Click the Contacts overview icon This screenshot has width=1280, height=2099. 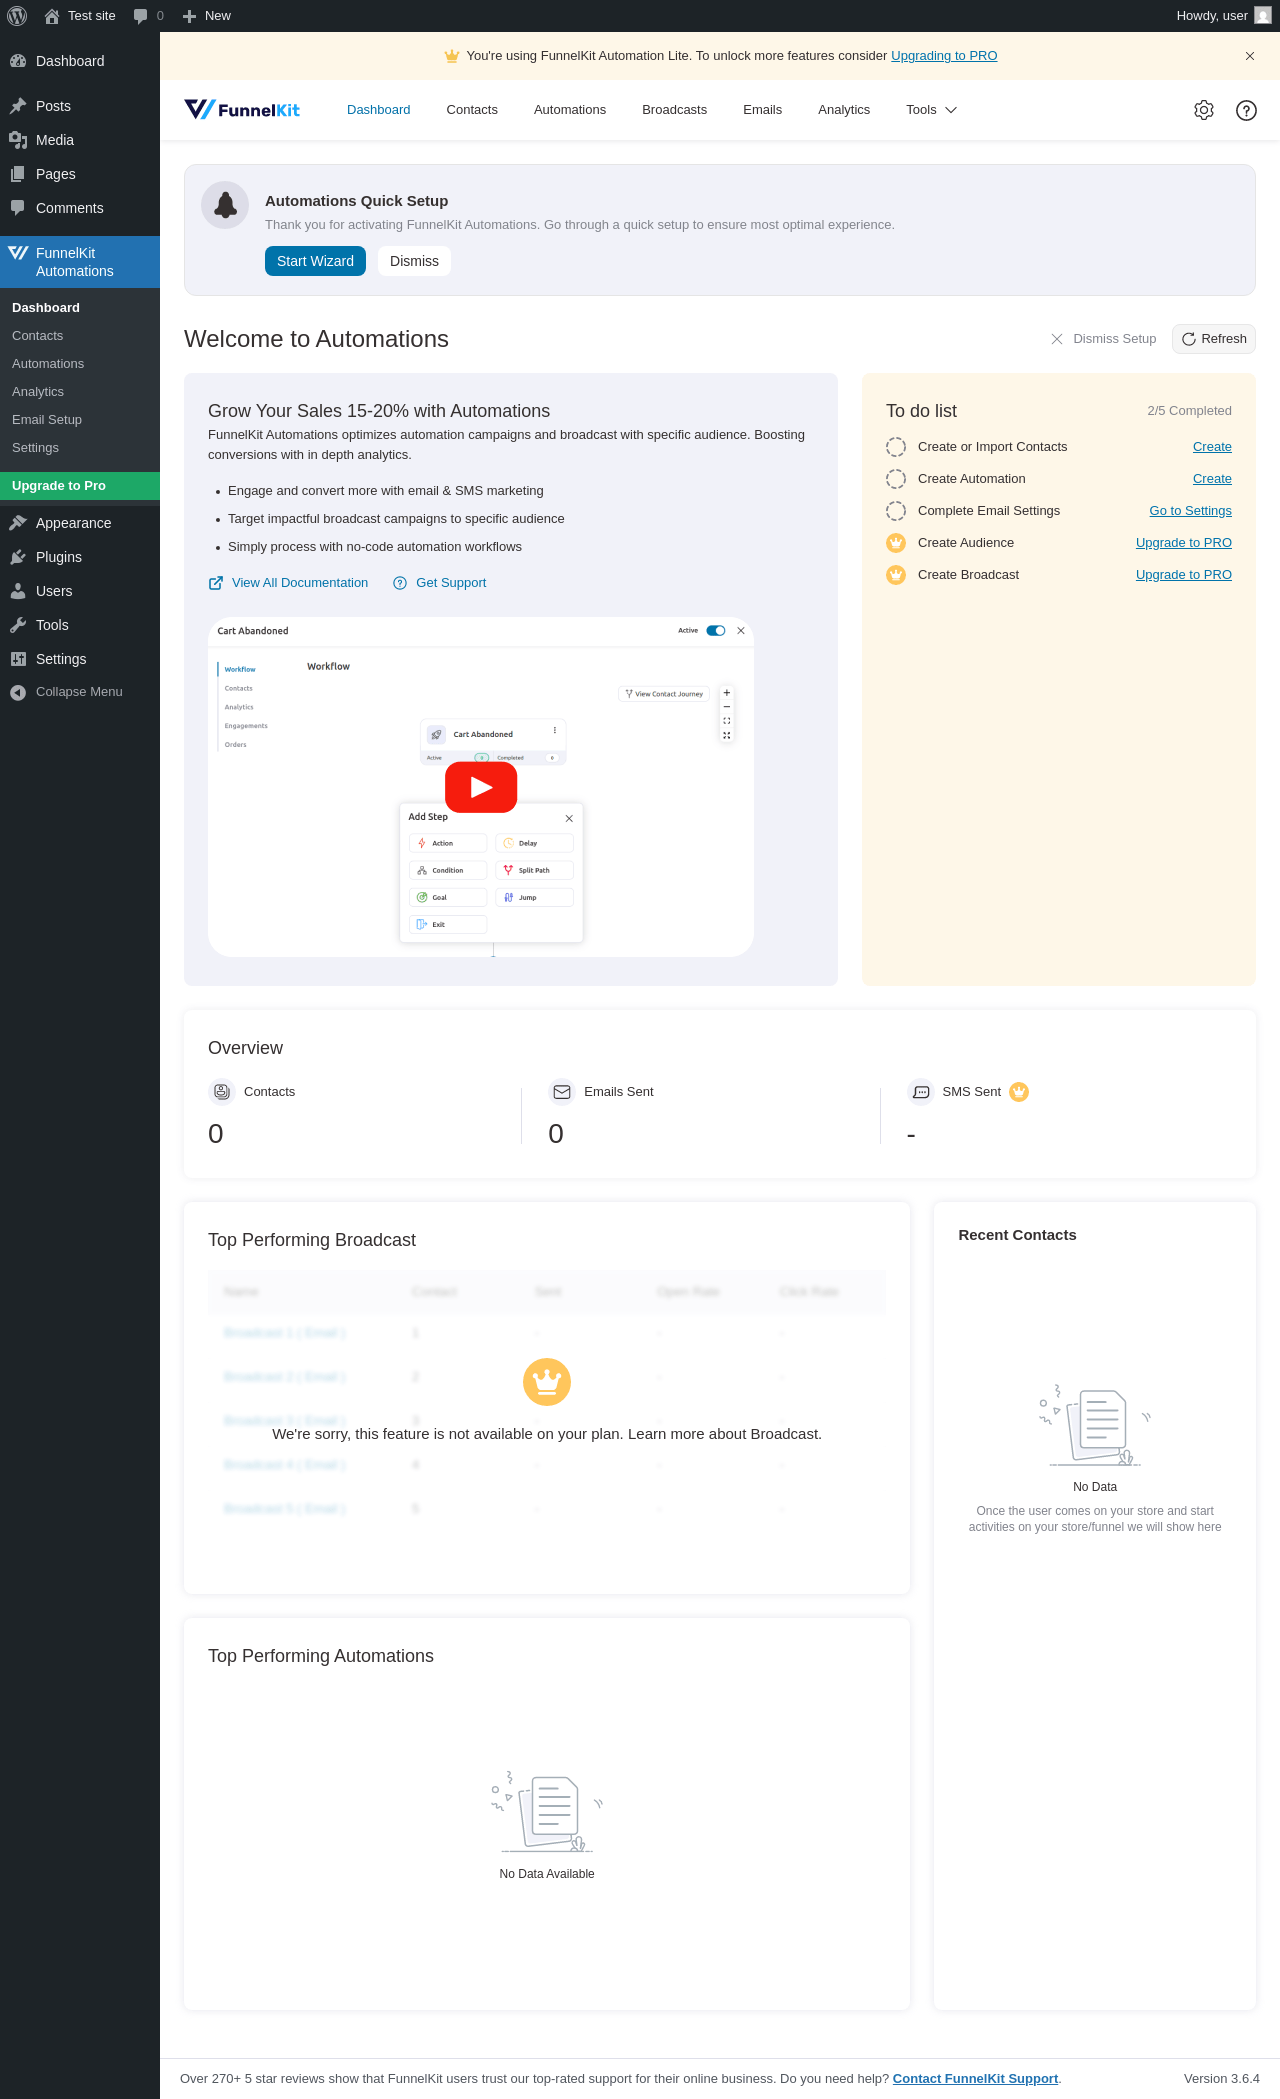221,1092
